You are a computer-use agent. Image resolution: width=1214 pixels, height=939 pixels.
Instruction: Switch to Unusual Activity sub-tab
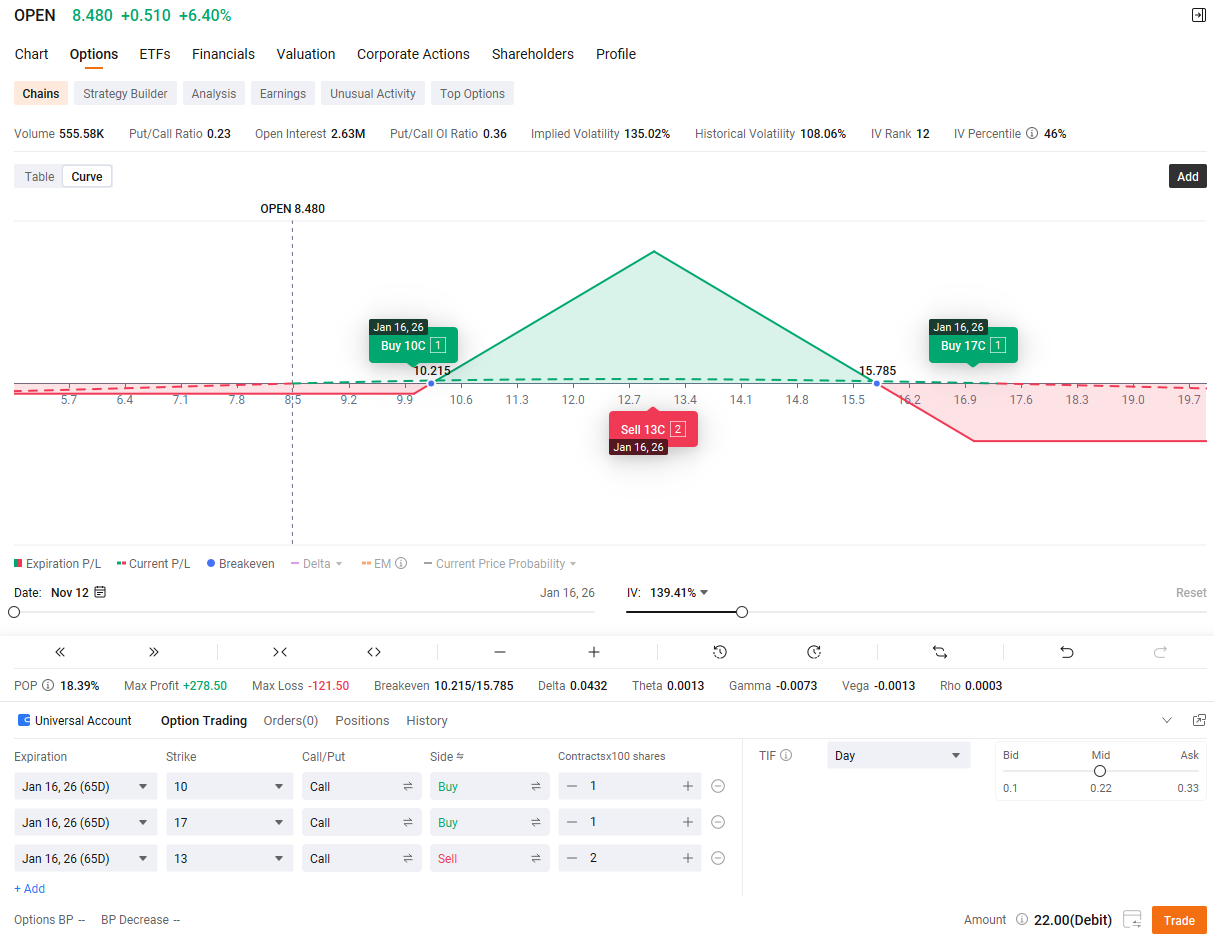tap(373, 93)
